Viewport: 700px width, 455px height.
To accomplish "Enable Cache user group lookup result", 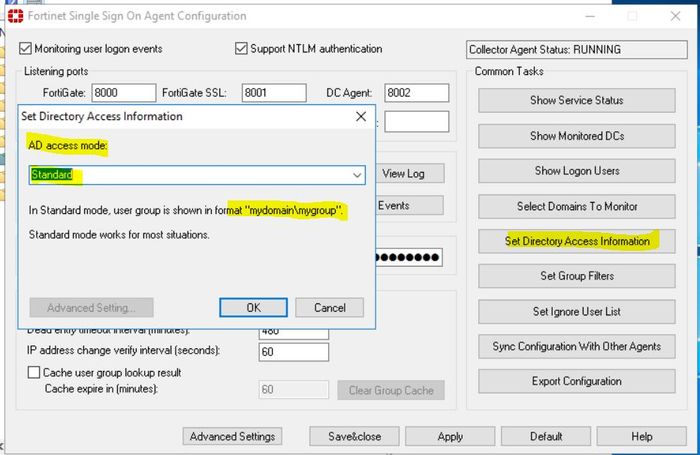I will 34,372.
